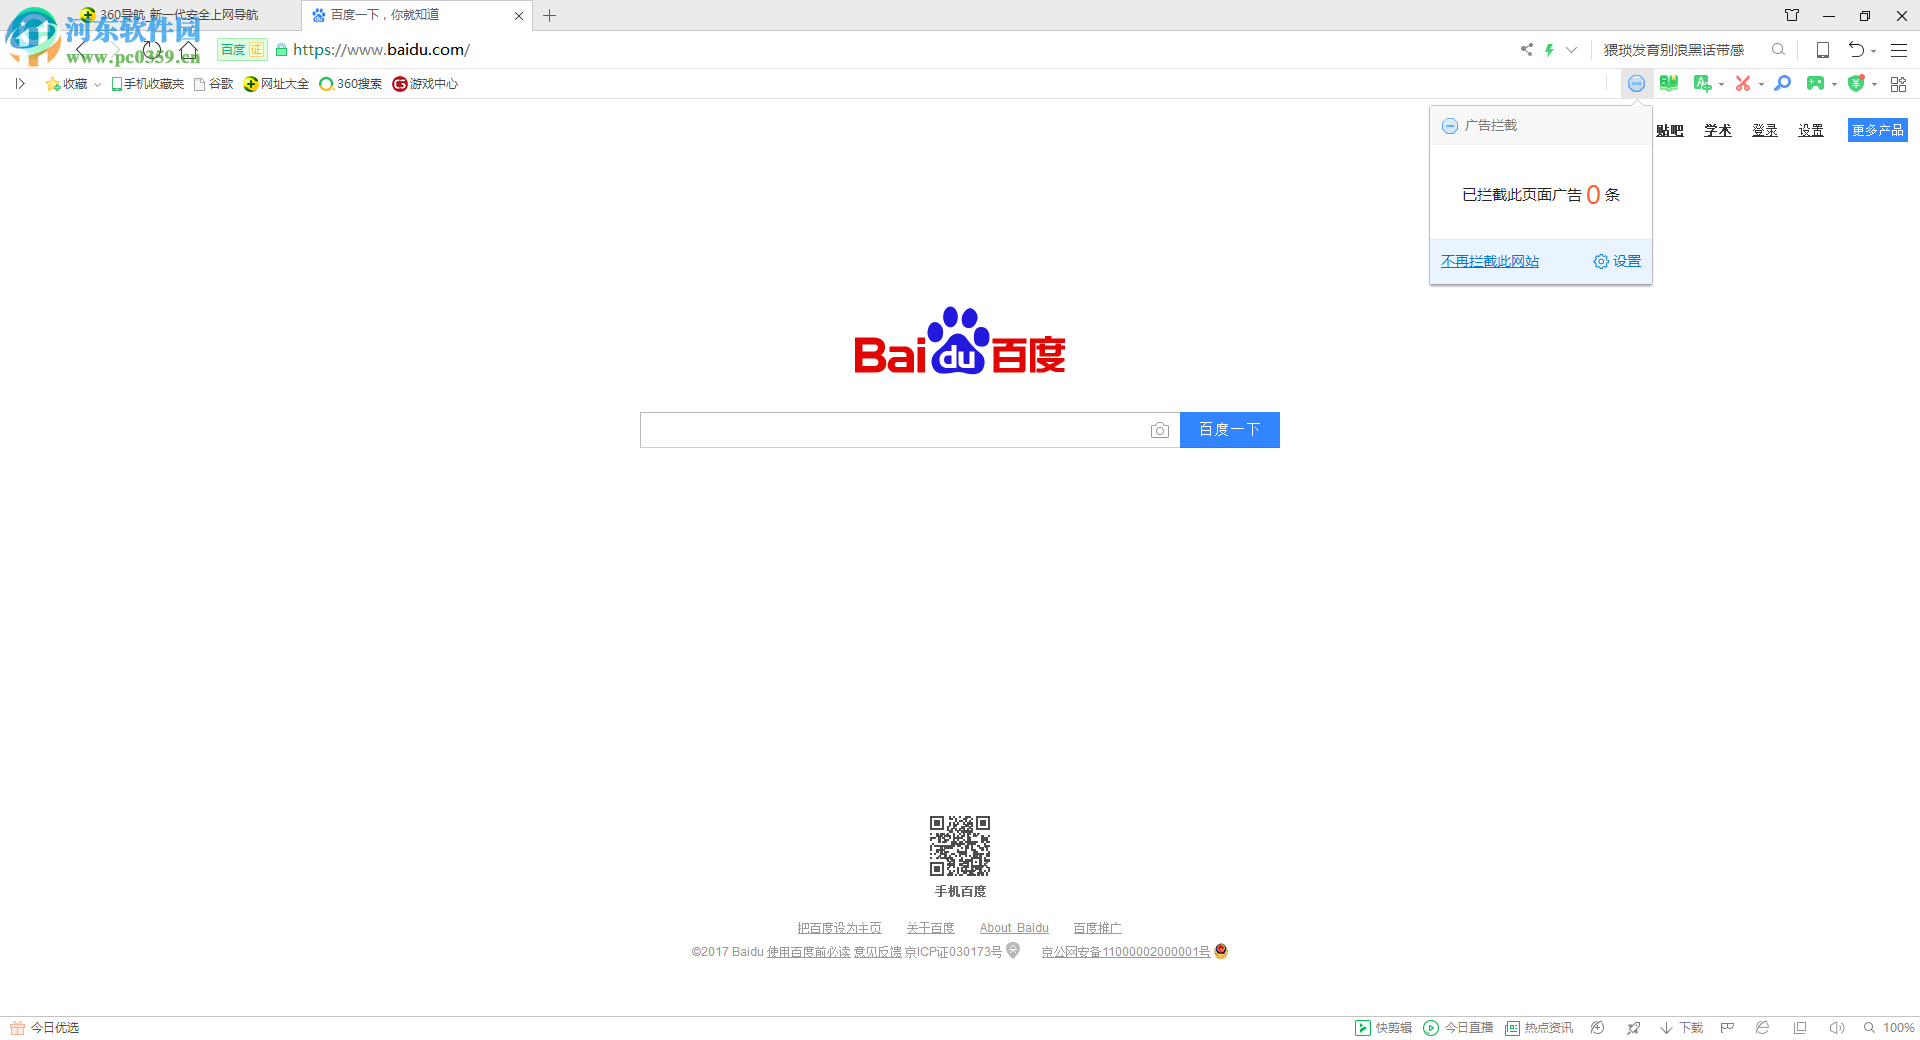Open the browser hamburger menu
1920x1040 pixels.
point(1899,49)
